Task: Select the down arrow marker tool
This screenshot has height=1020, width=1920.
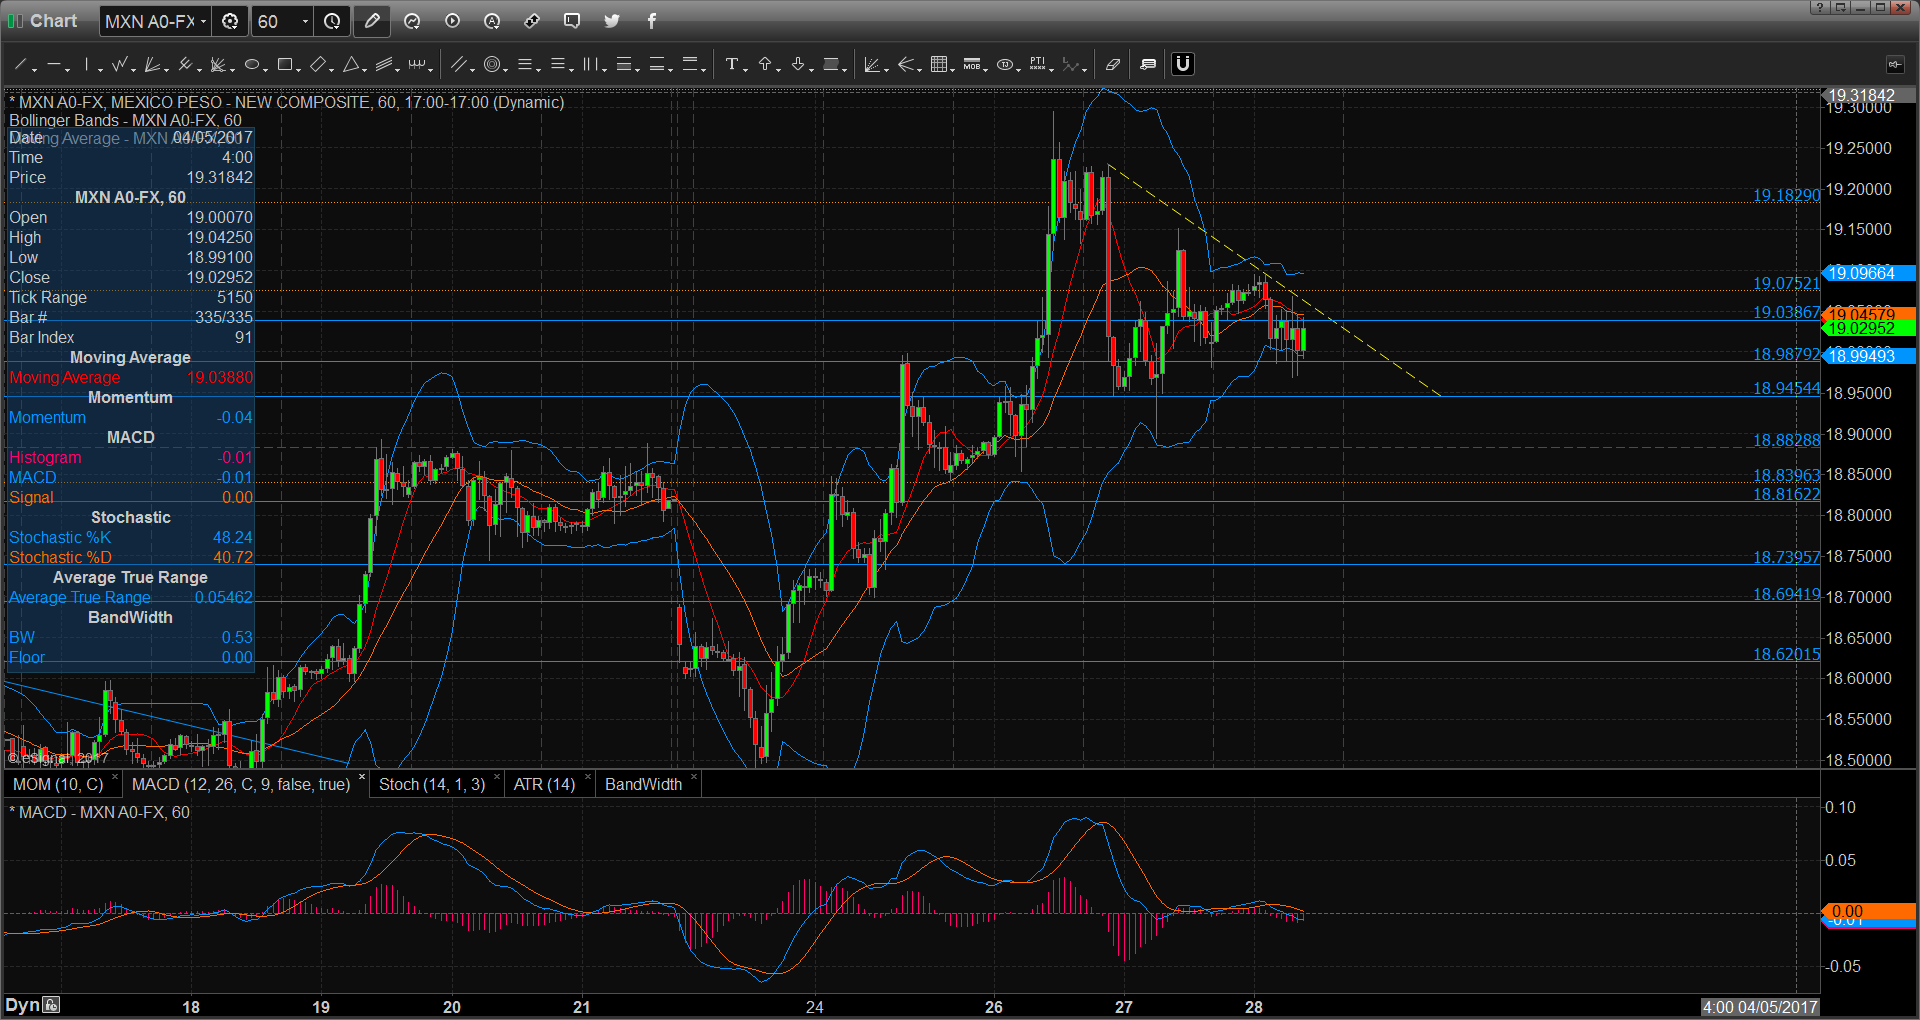Action: (798, 65)
